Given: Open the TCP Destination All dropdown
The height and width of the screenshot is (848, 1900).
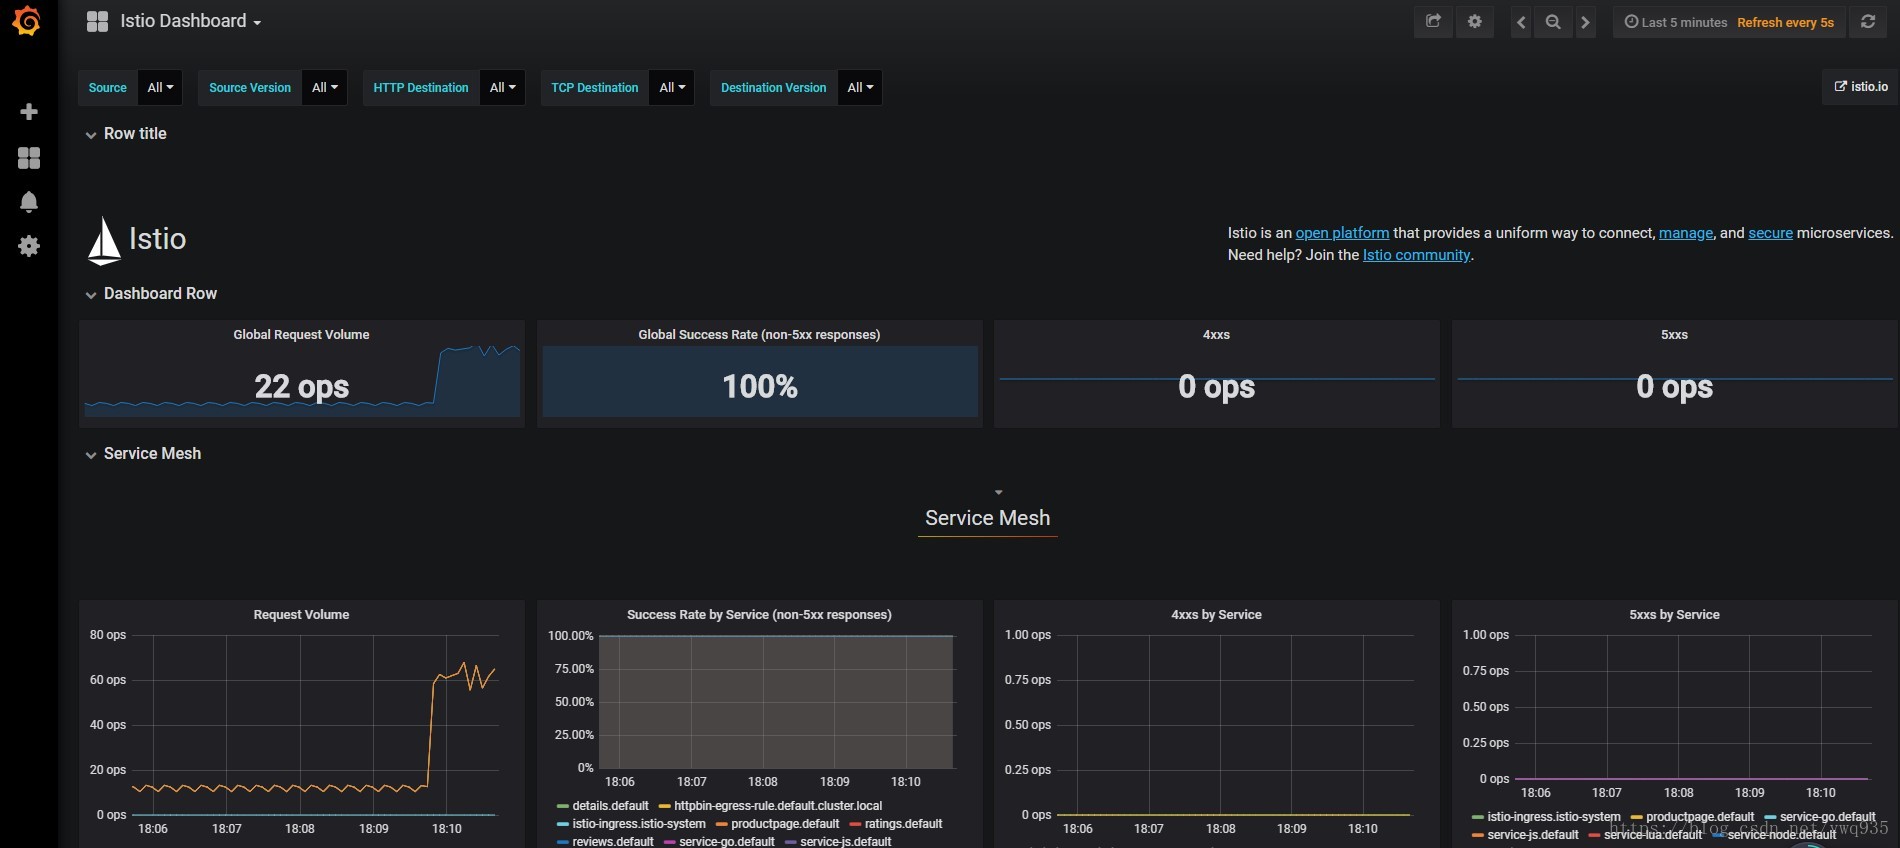Looking at the screenshot, I should click(672, 88).
